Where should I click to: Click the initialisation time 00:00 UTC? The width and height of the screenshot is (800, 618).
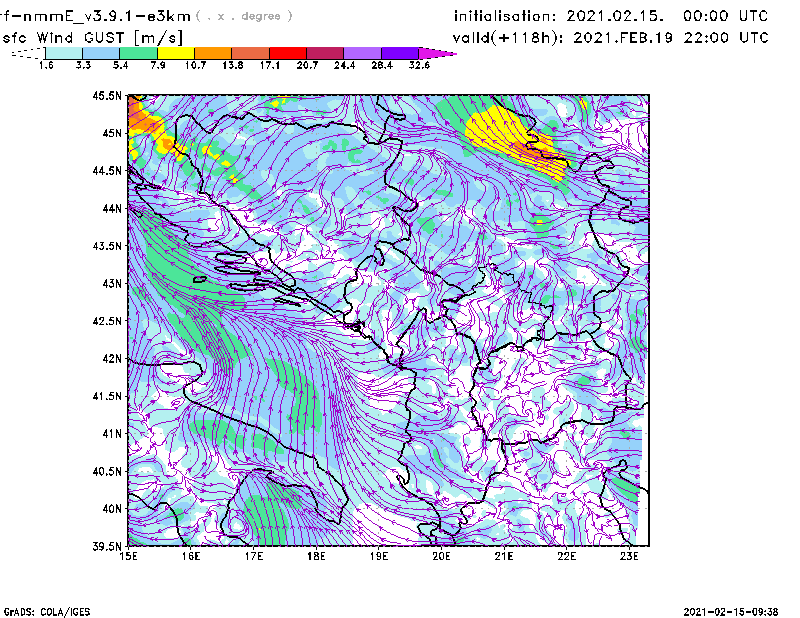726,16
